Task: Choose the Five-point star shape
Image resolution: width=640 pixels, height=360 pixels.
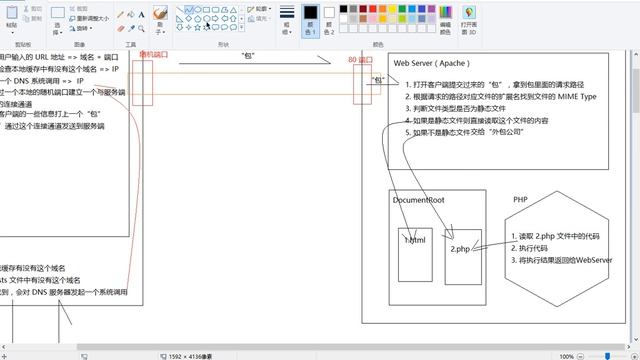Action: point(198,28)
